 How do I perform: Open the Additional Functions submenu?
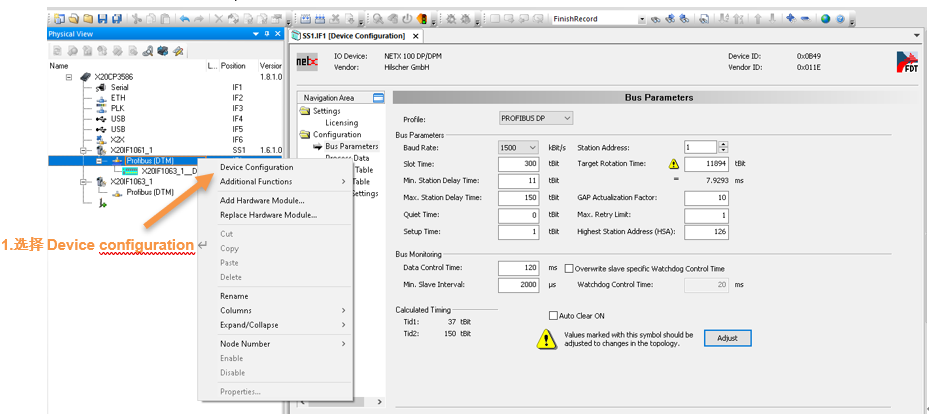pyautogui.click(x=276, y=181)
